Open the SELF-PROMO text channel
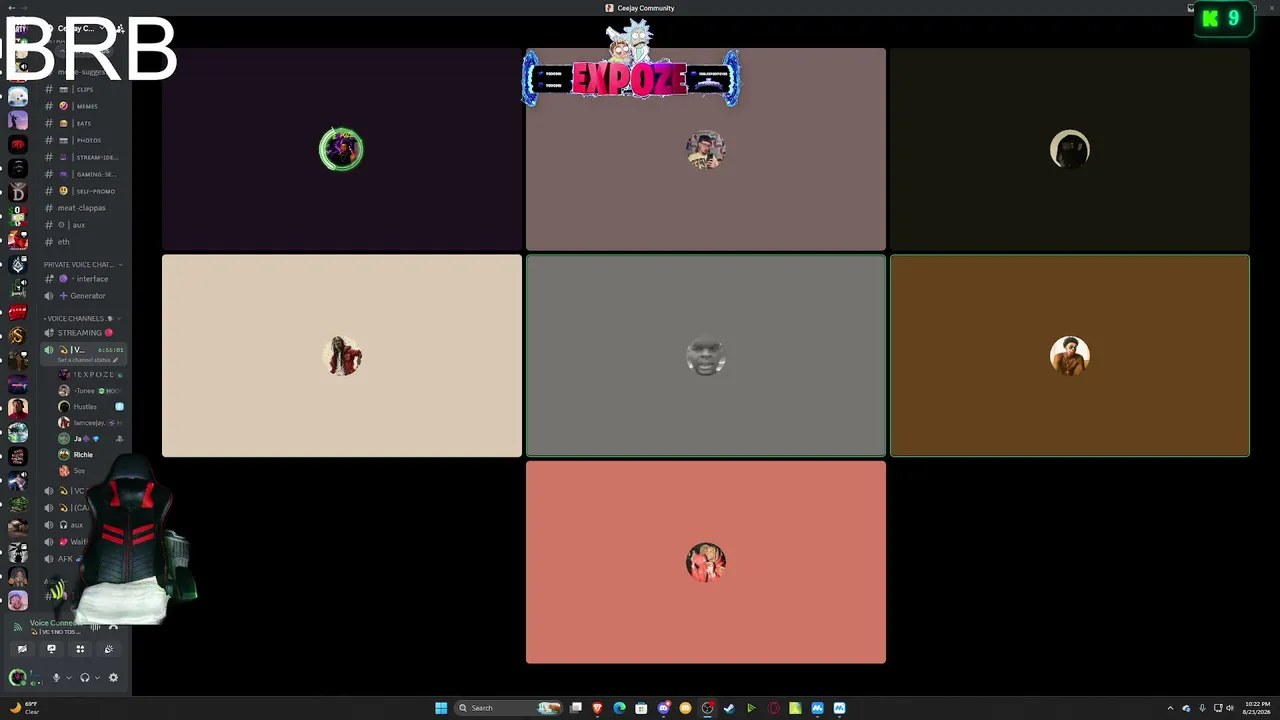This screenshot has width=1280, height=720. [85, 191]
